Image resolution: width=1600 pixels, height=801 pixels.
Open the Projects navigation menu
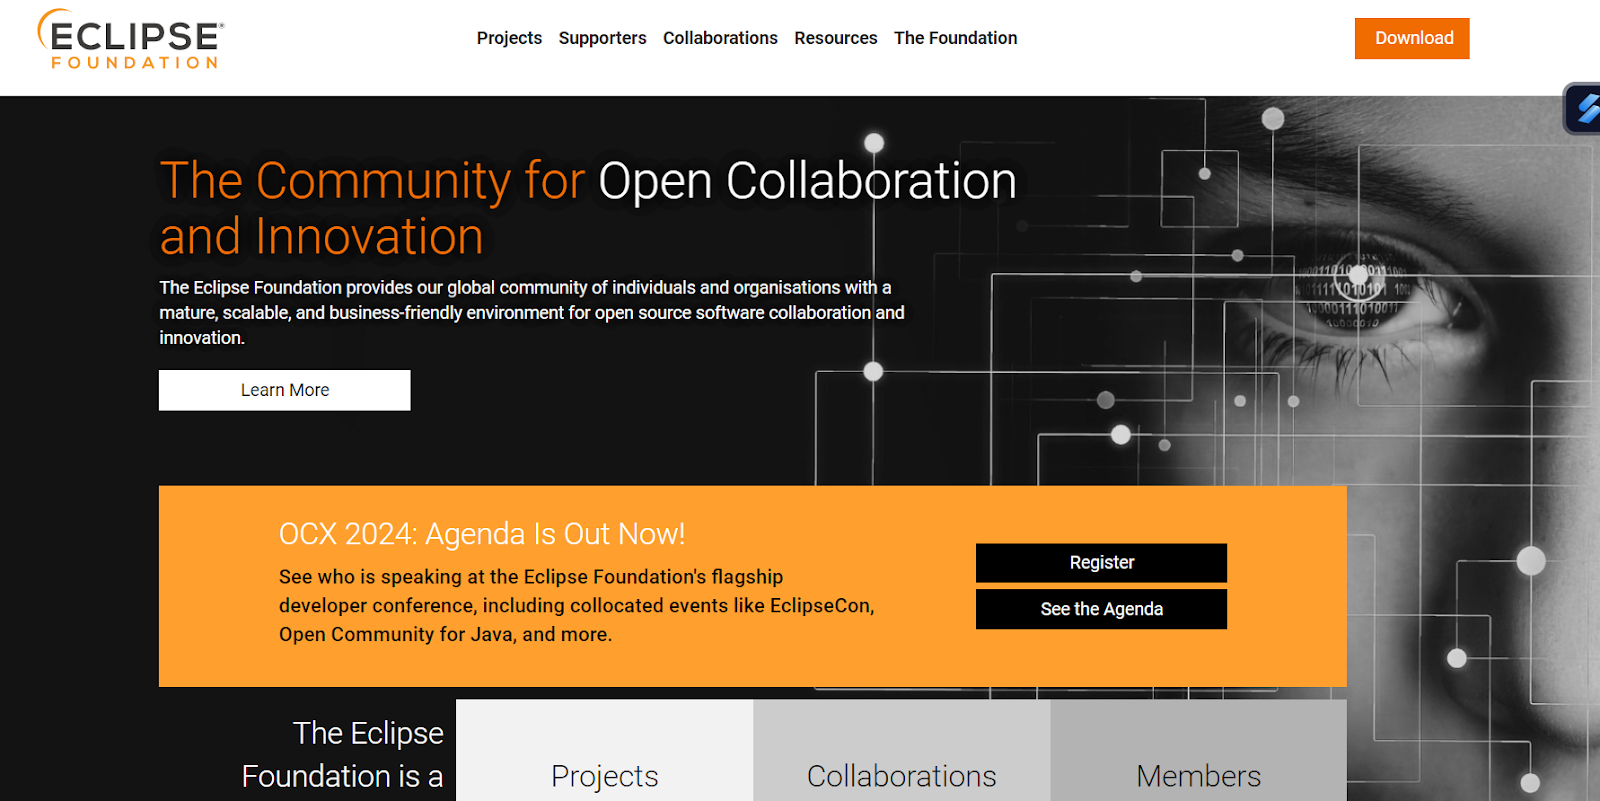(509, 38)
